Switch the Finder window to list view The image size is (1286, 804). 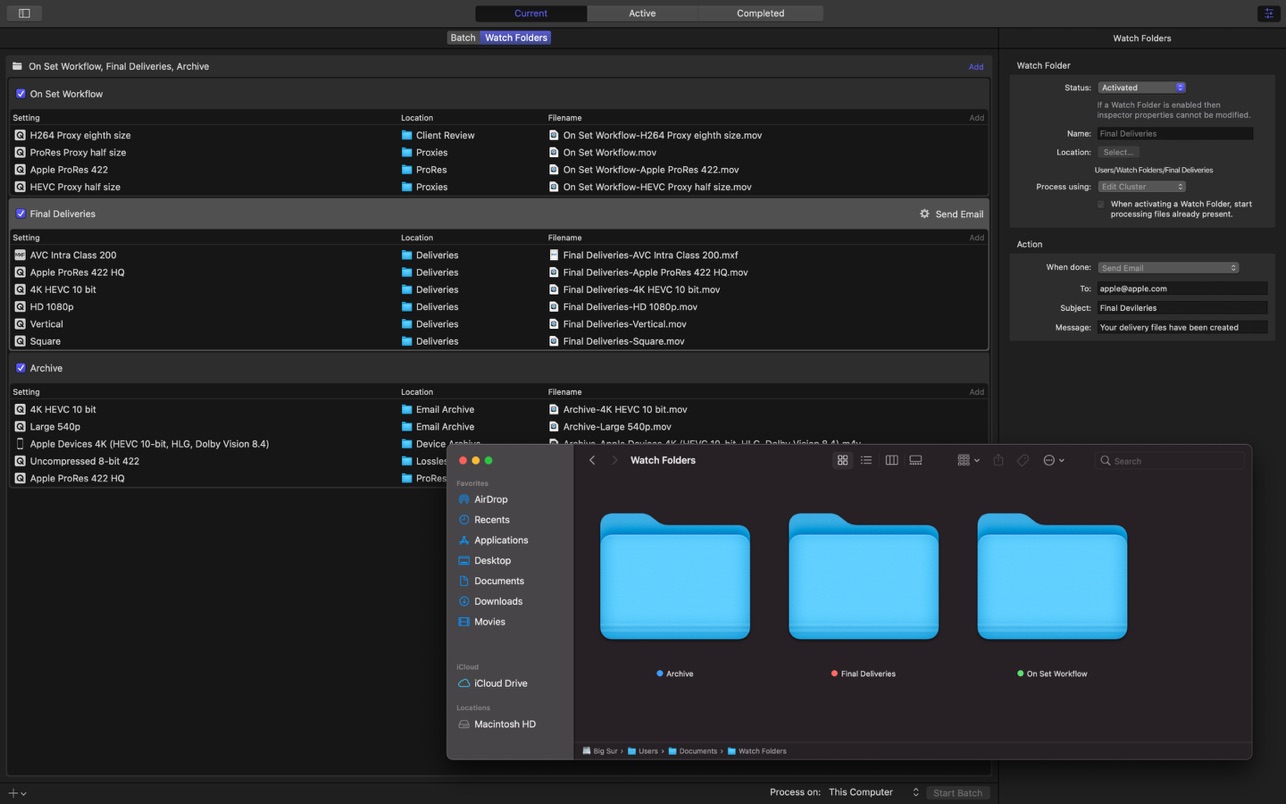866,460
